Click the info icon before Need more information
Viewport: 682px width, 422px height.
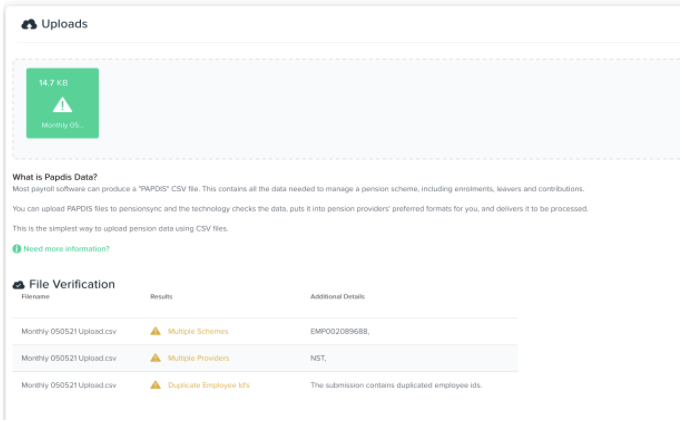pyautogui.click(x=17, y=248)
